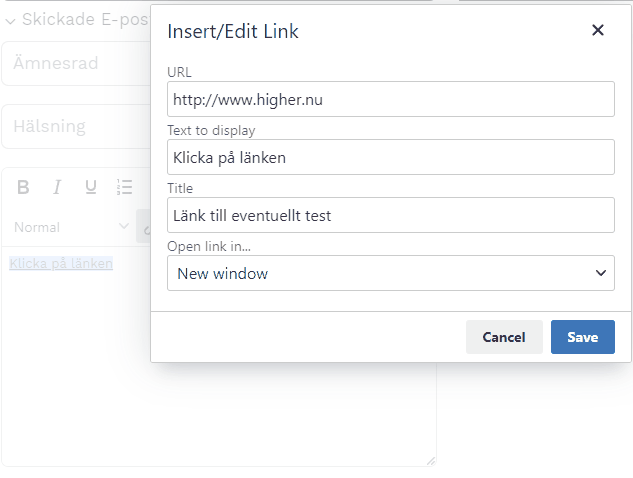633x478 pixels.
Task: Expand the 'Open link in...' dropdown
Action: tap(391, 273)
